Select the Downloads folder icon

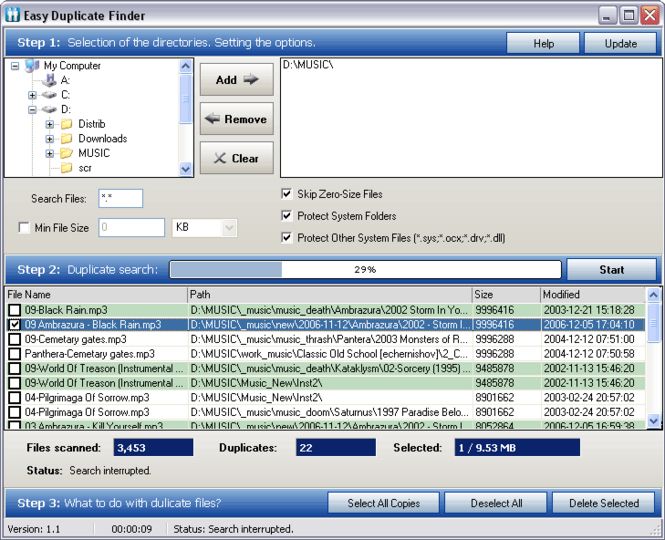pos(67,139)
